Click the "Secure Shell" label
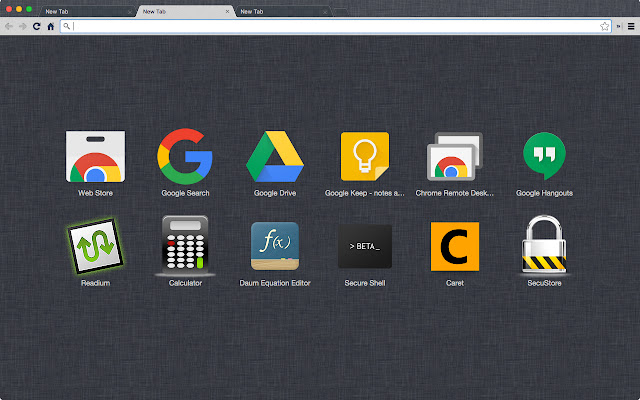This screenshot has height=400, width=640. pos(365,283)
